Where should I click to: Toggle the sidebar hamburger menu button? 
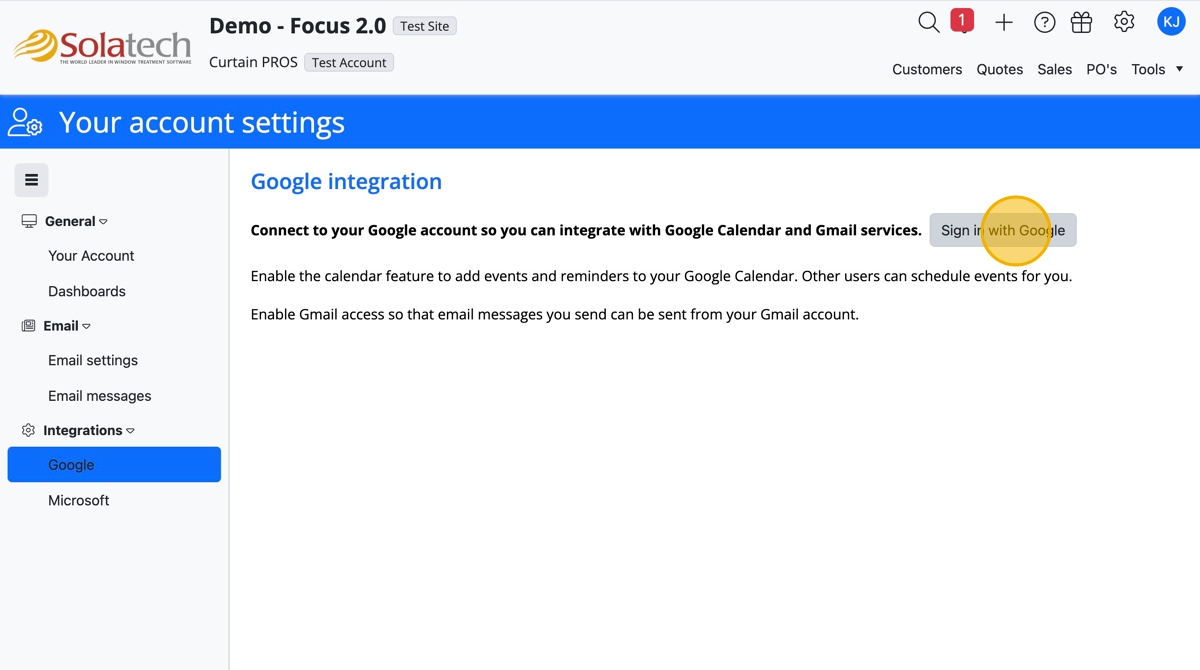tap(31, 180)
